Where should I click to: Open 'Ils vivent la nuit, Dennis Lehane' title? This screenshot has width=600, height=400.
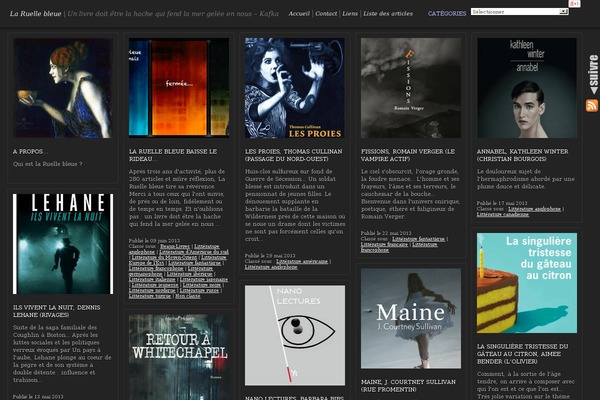(57, 311)
